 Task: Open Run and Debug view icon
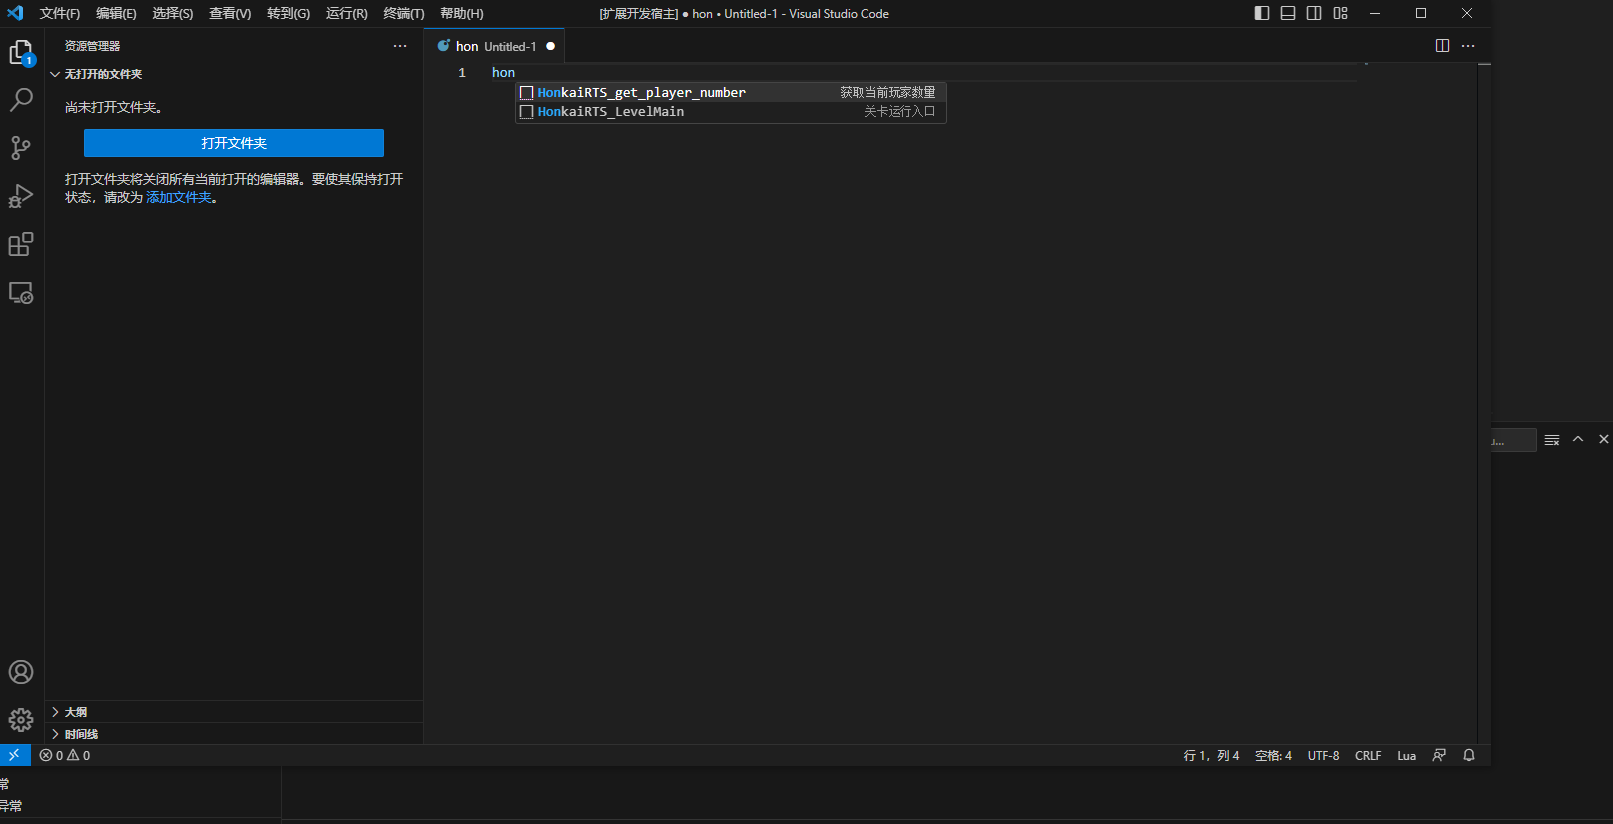[21, 196]
